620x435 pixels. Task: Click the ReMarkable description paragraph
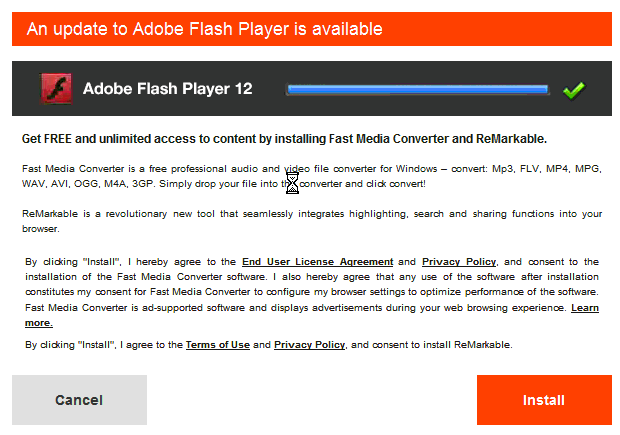(x=312, y=221)
